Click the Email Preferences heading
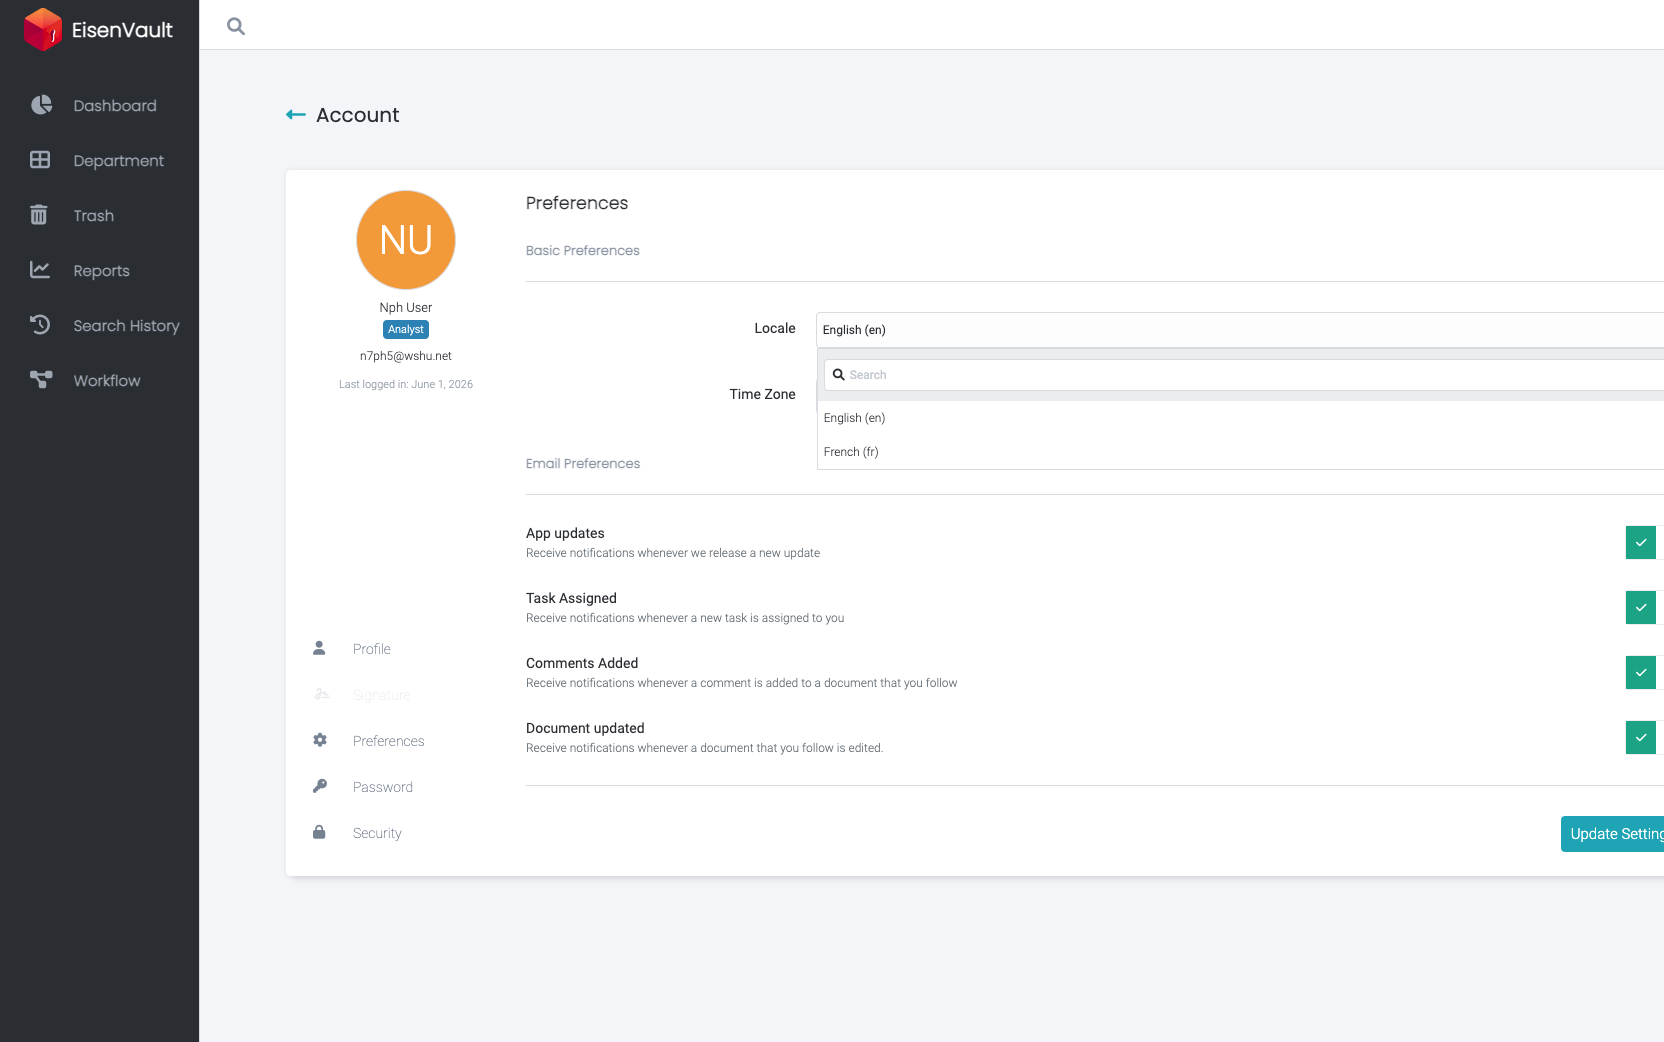The image size is (1664, 1042). [x=583, y=464]
